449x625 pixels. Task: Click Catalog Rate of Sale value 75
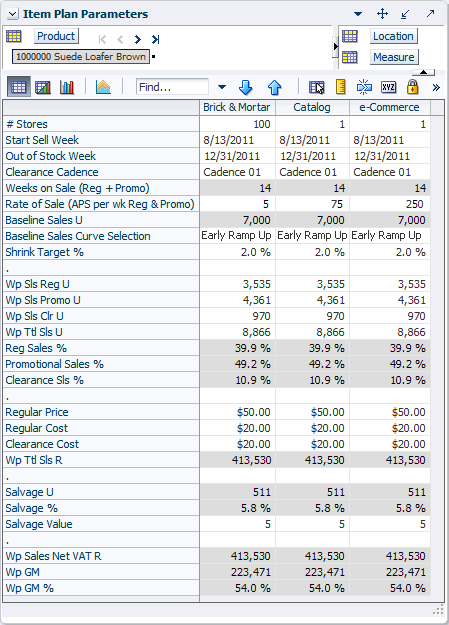click(312, 204)
